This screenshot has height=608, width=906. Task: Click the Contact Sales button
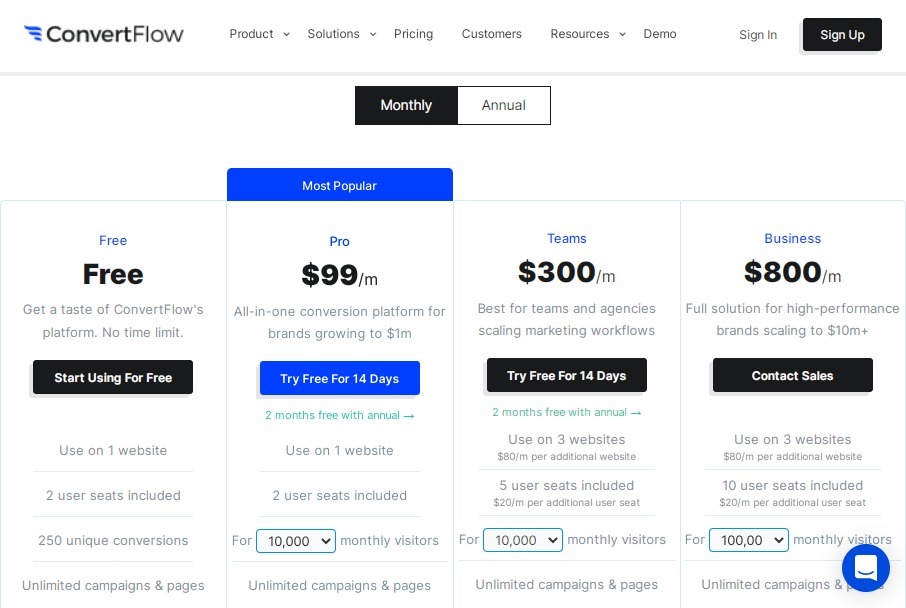click(x=793, y=376)
